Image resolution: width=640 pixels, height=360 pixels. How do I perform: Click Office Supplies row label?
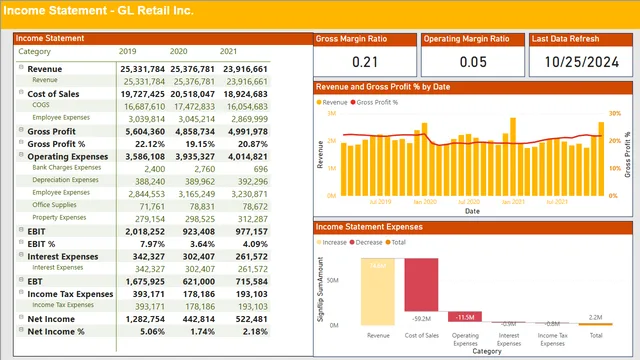(x=54, y=205)
